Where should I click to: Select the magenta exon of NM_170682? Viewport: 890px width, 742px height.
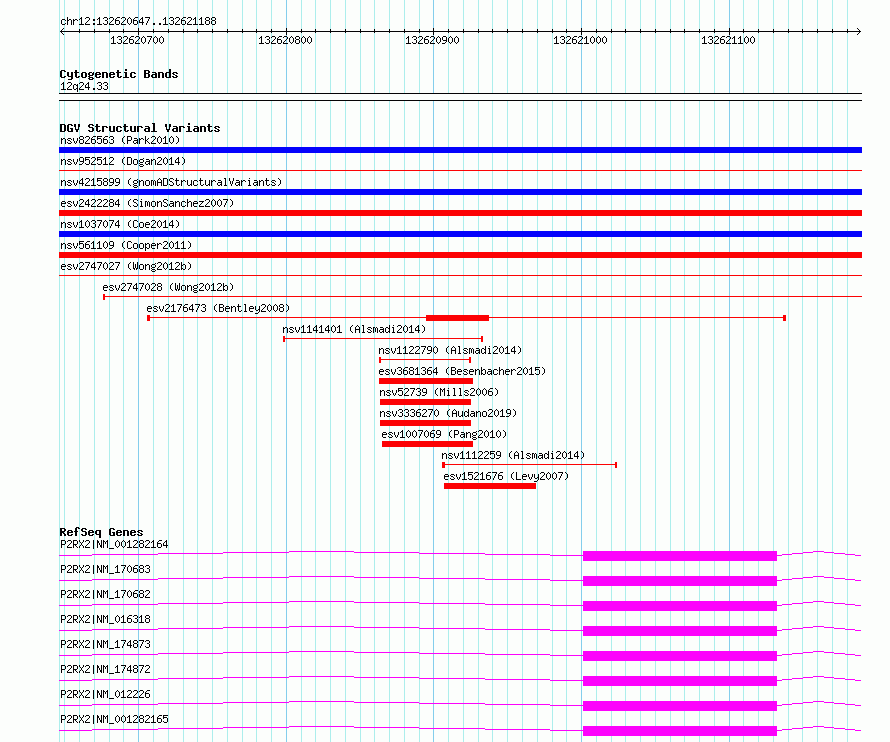click(680, 606)
